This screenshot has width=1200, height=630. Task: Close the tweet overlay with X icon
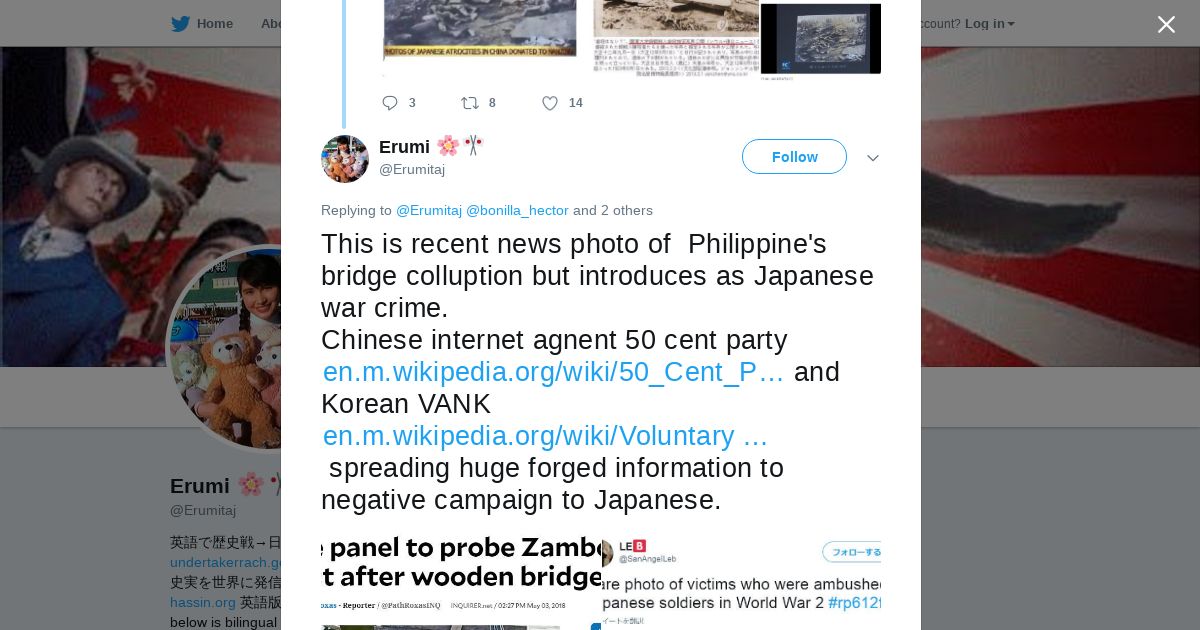[x=1166, y=25]
